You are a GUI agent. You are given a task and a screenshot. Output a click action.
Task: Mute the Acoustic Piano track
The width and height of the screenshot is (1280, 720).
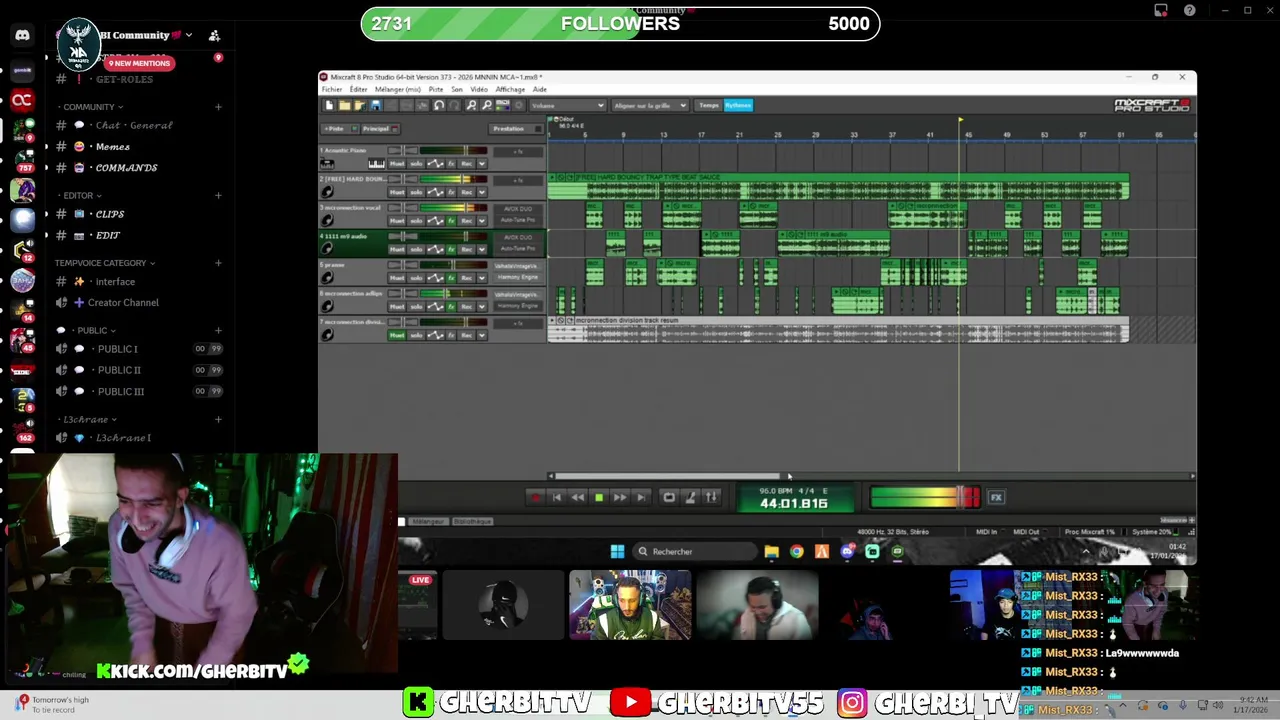pyautogui.click(x=397, y=164)
